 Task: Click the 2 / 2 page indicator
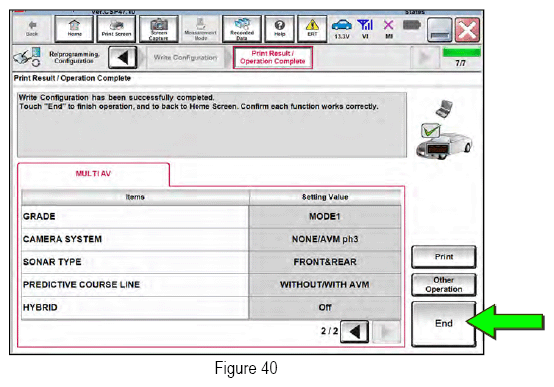coord(329,331)
